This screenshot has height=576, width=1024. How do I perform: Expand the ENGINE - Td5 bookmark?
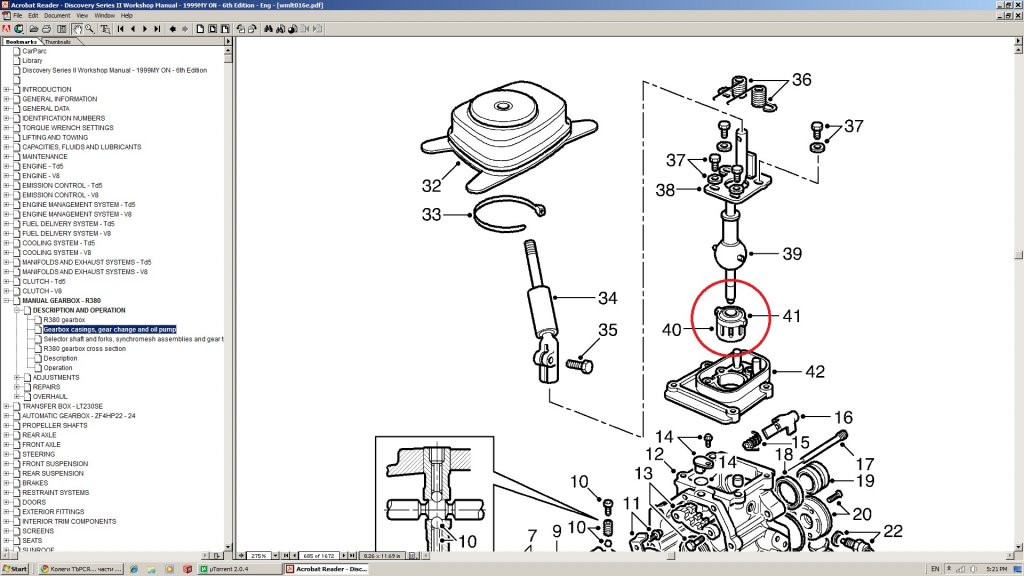click(x=7, y=166)
